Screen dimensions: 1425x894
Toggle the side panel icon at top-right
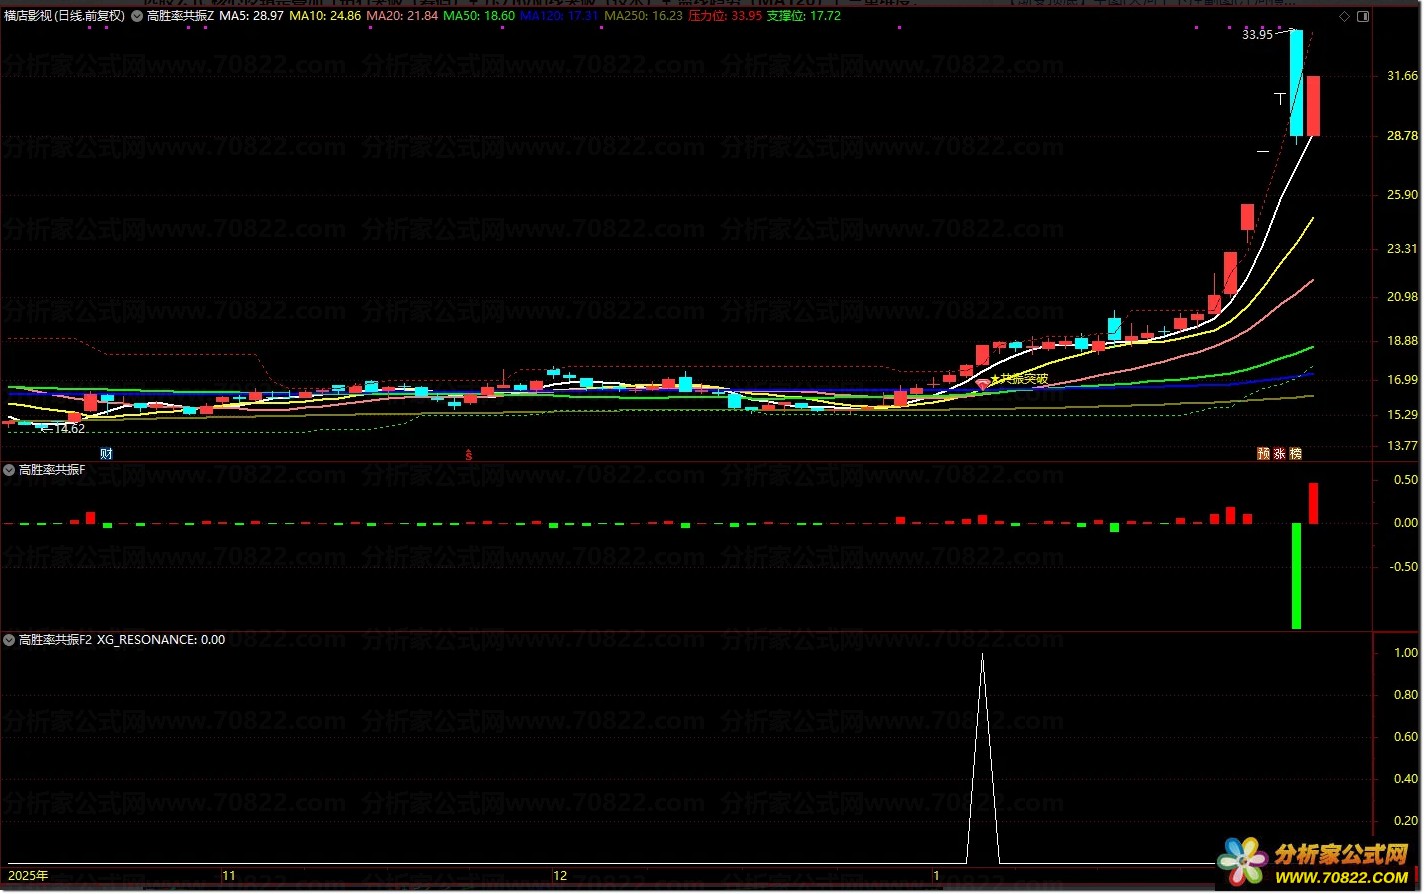tap(1362, 16)
